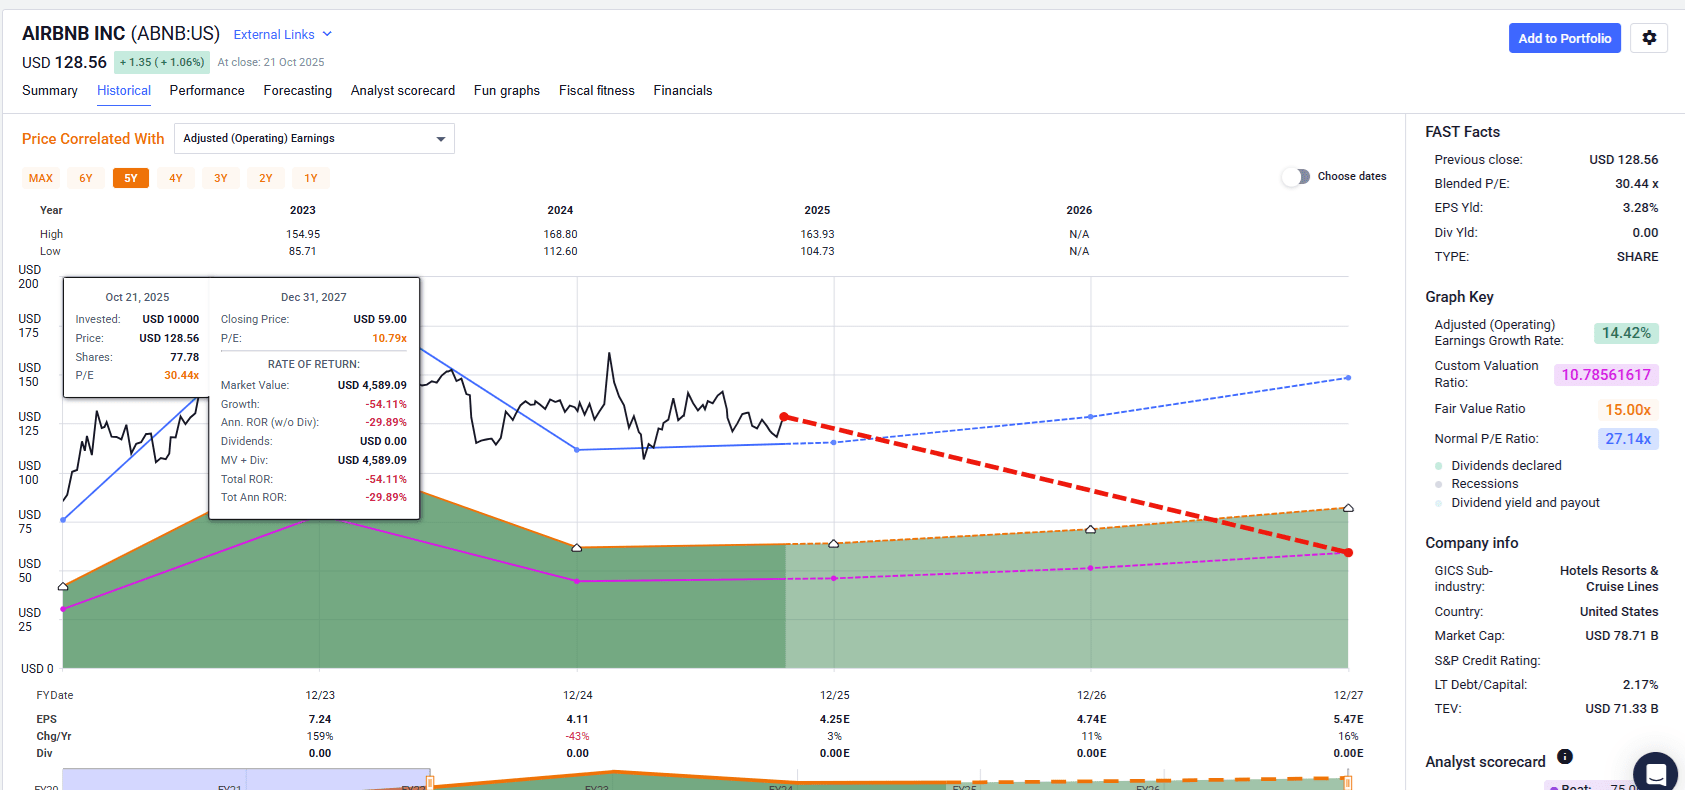
Task: Click the AIRBNB INC (ABNB:US) title
Action: click(121, 34)
